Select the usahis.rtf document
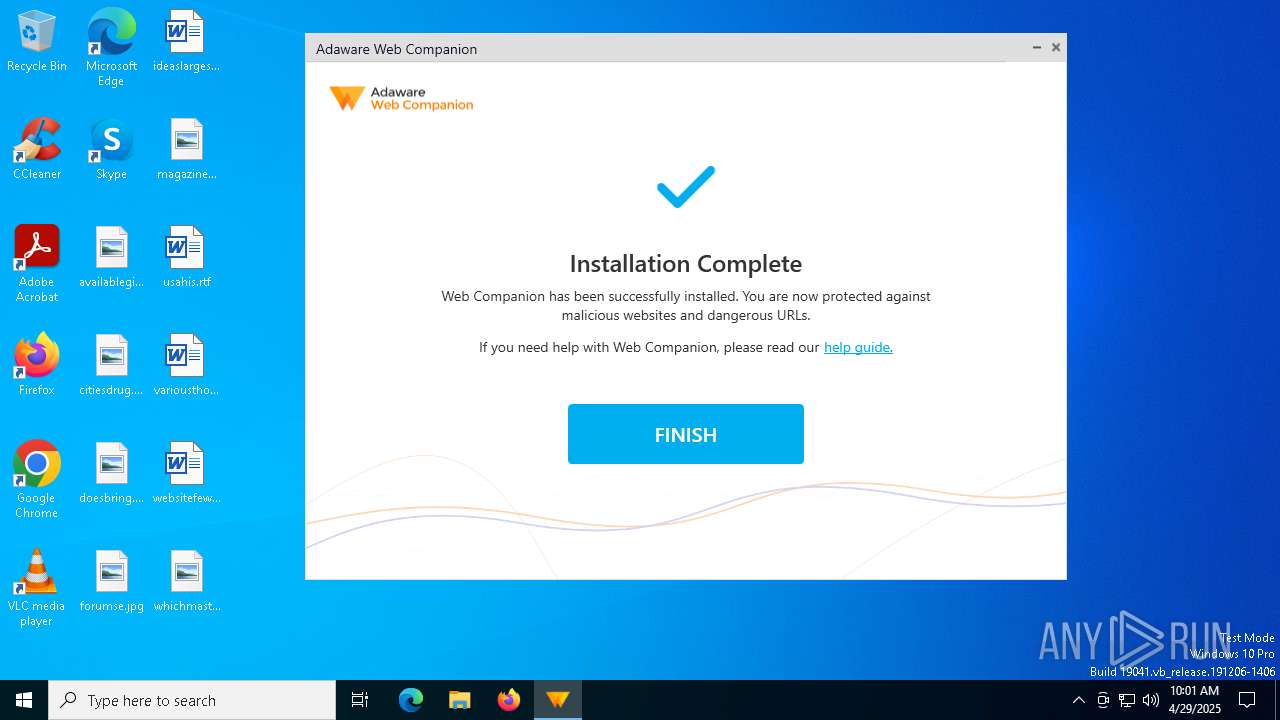Screen dimensions: 1280x720 click(x=186, y=258)
